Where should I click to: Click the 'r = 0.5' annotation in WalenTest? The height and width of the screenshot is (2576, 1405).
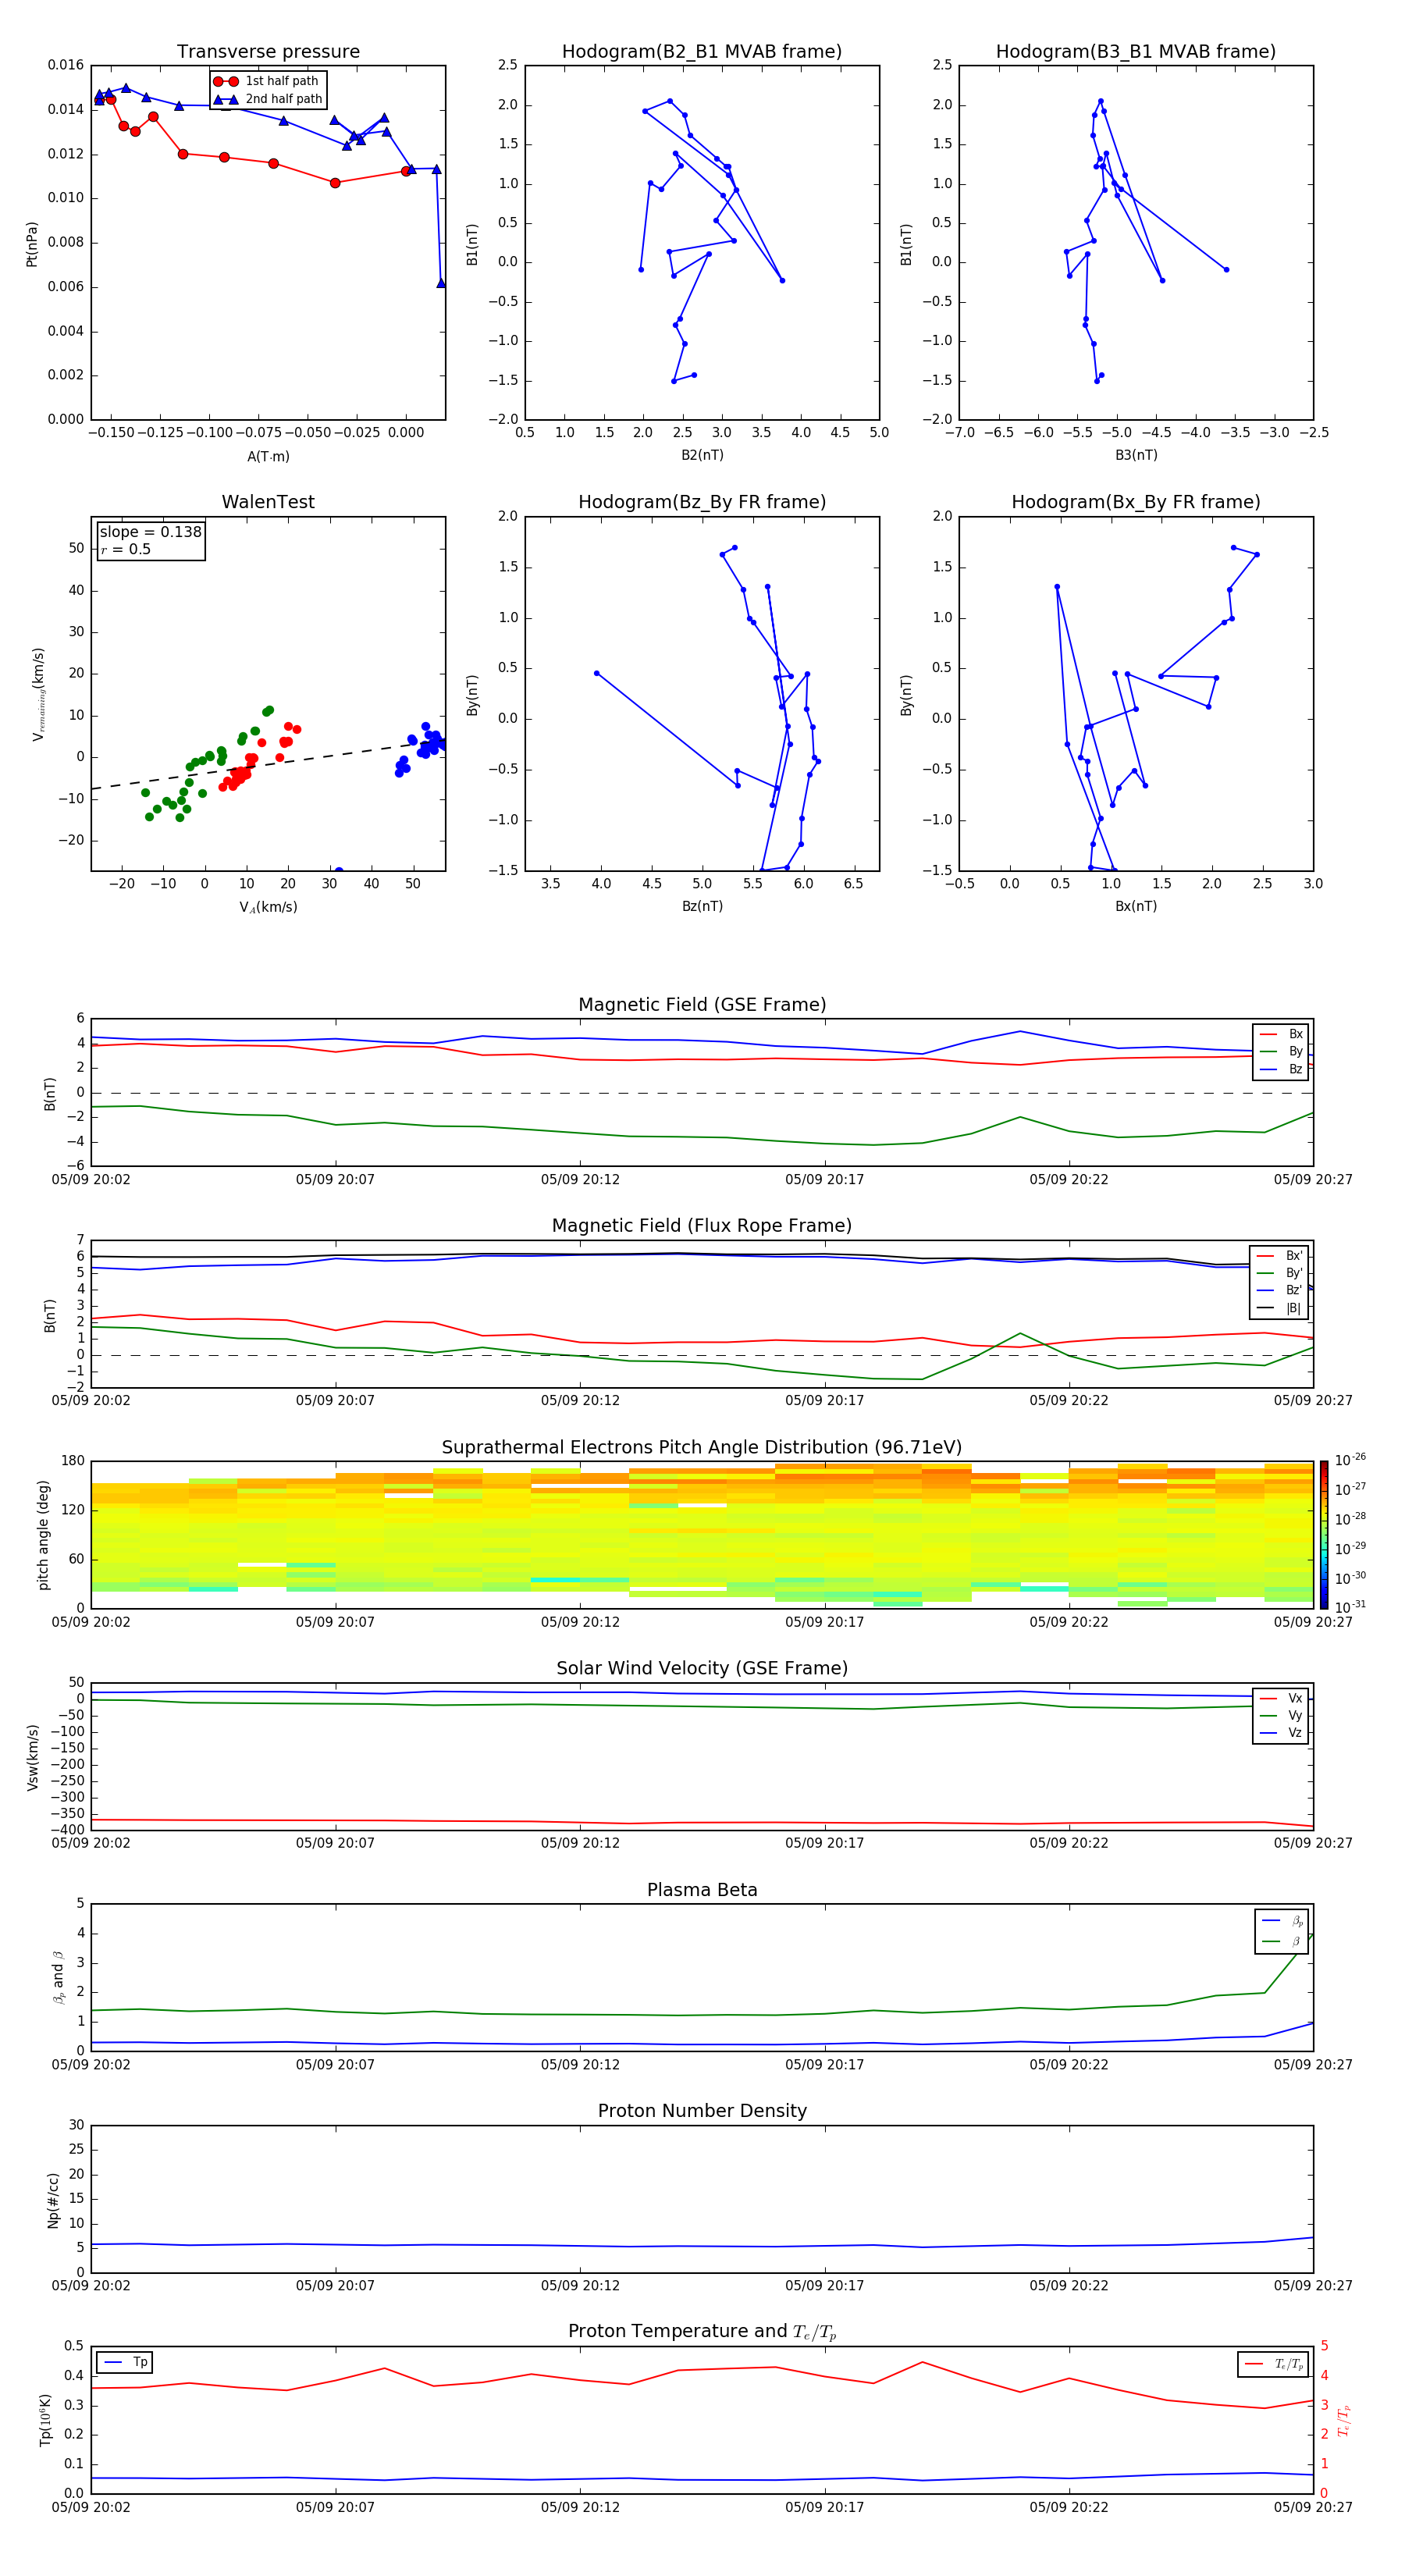pos(126,549)
